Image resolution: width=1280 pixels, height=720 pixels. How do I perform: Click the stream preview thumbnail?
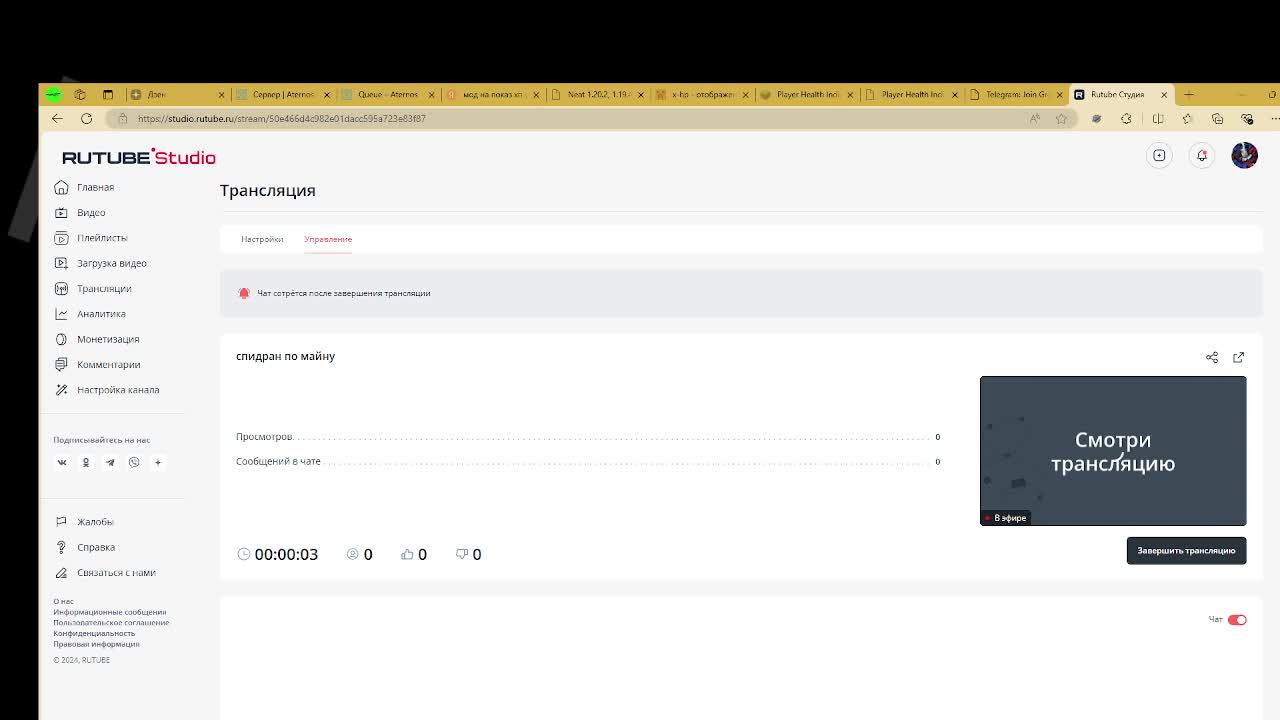[x=1113, y=451]
